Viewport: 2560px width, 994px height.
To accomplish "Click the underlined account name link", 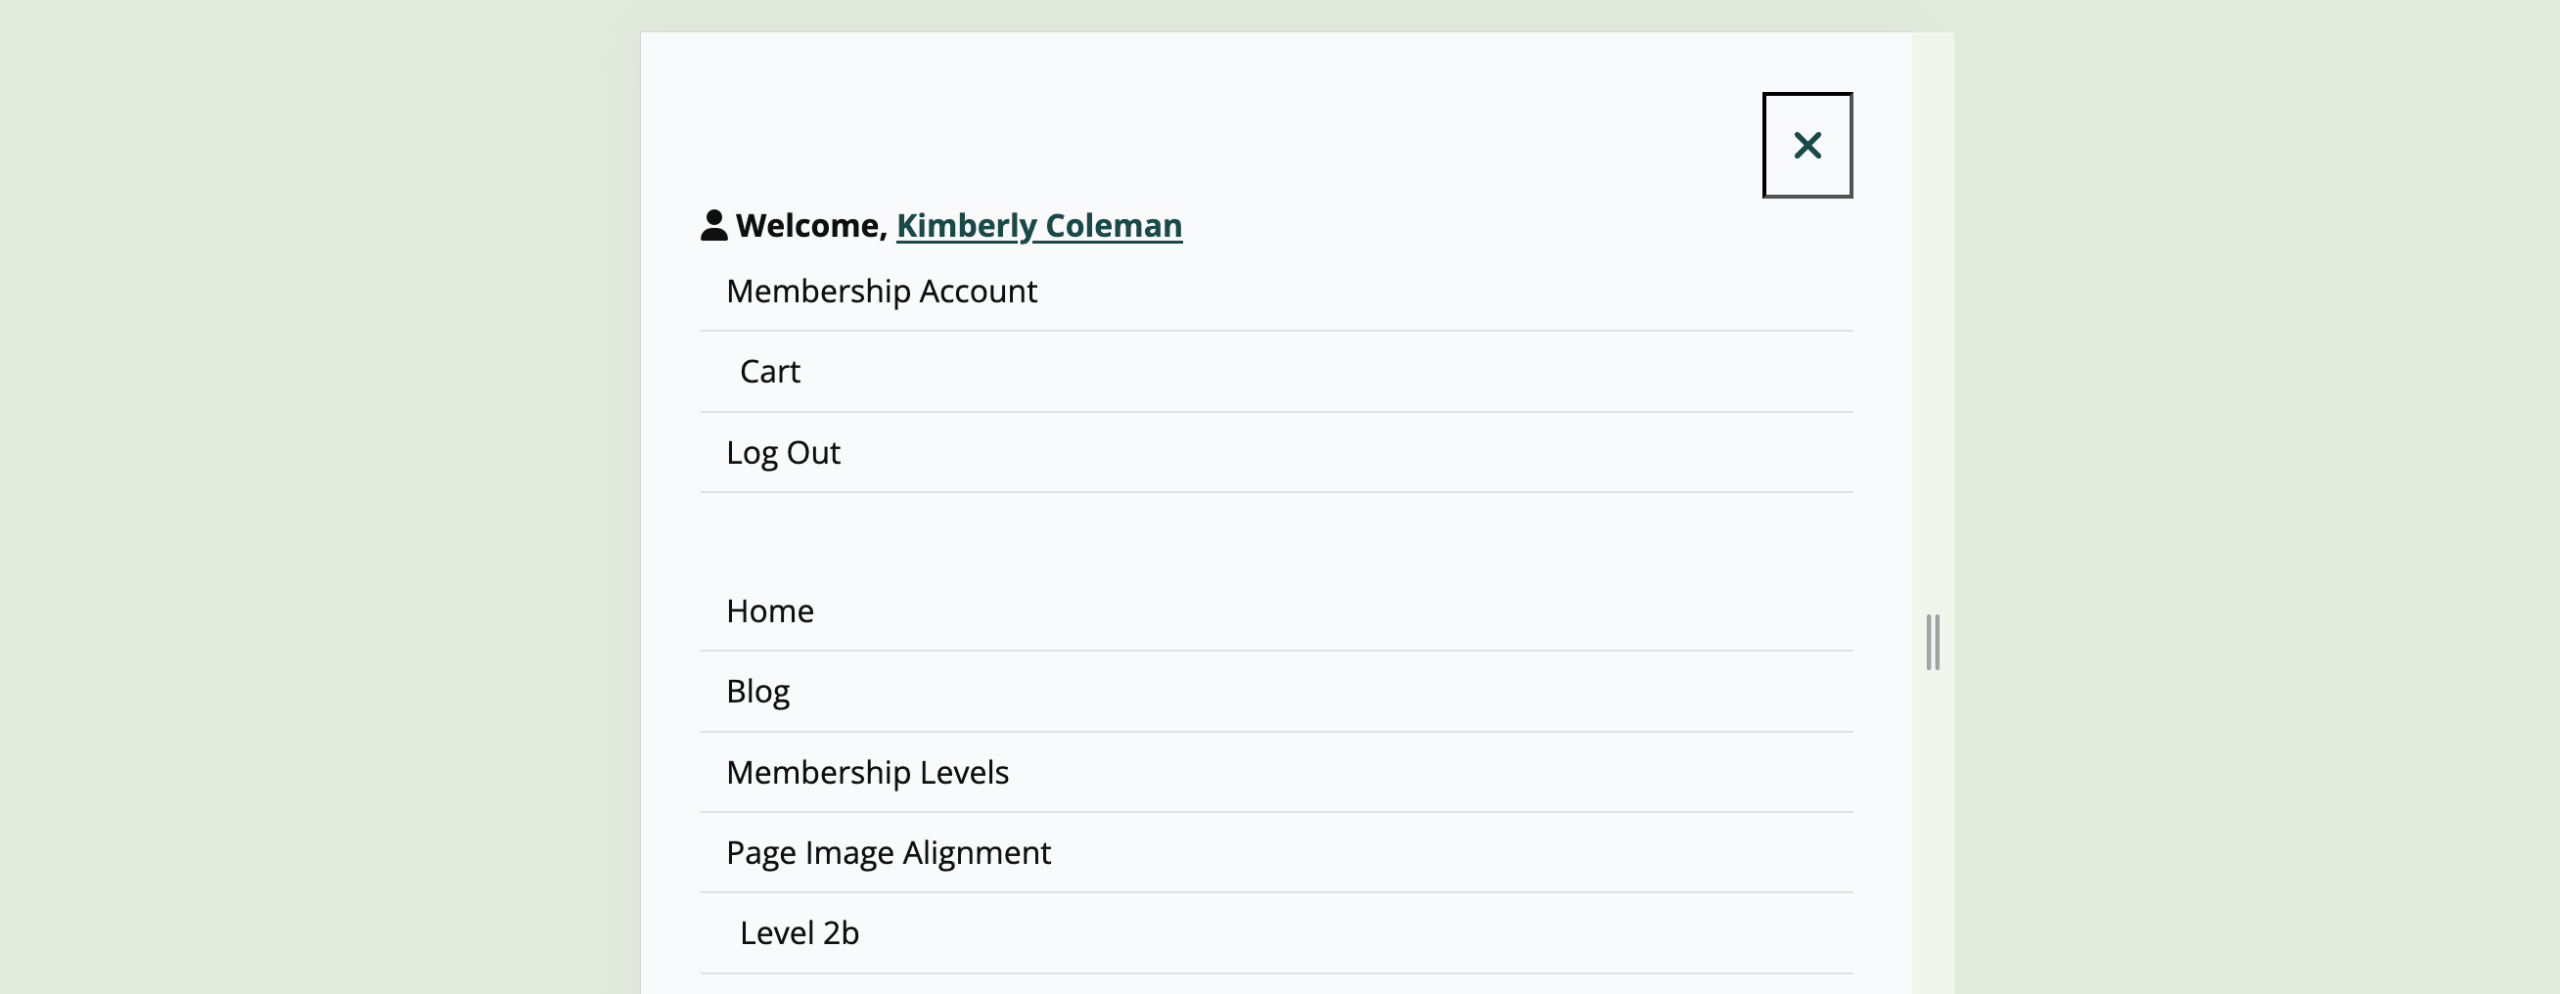I will coord(1040,225).
